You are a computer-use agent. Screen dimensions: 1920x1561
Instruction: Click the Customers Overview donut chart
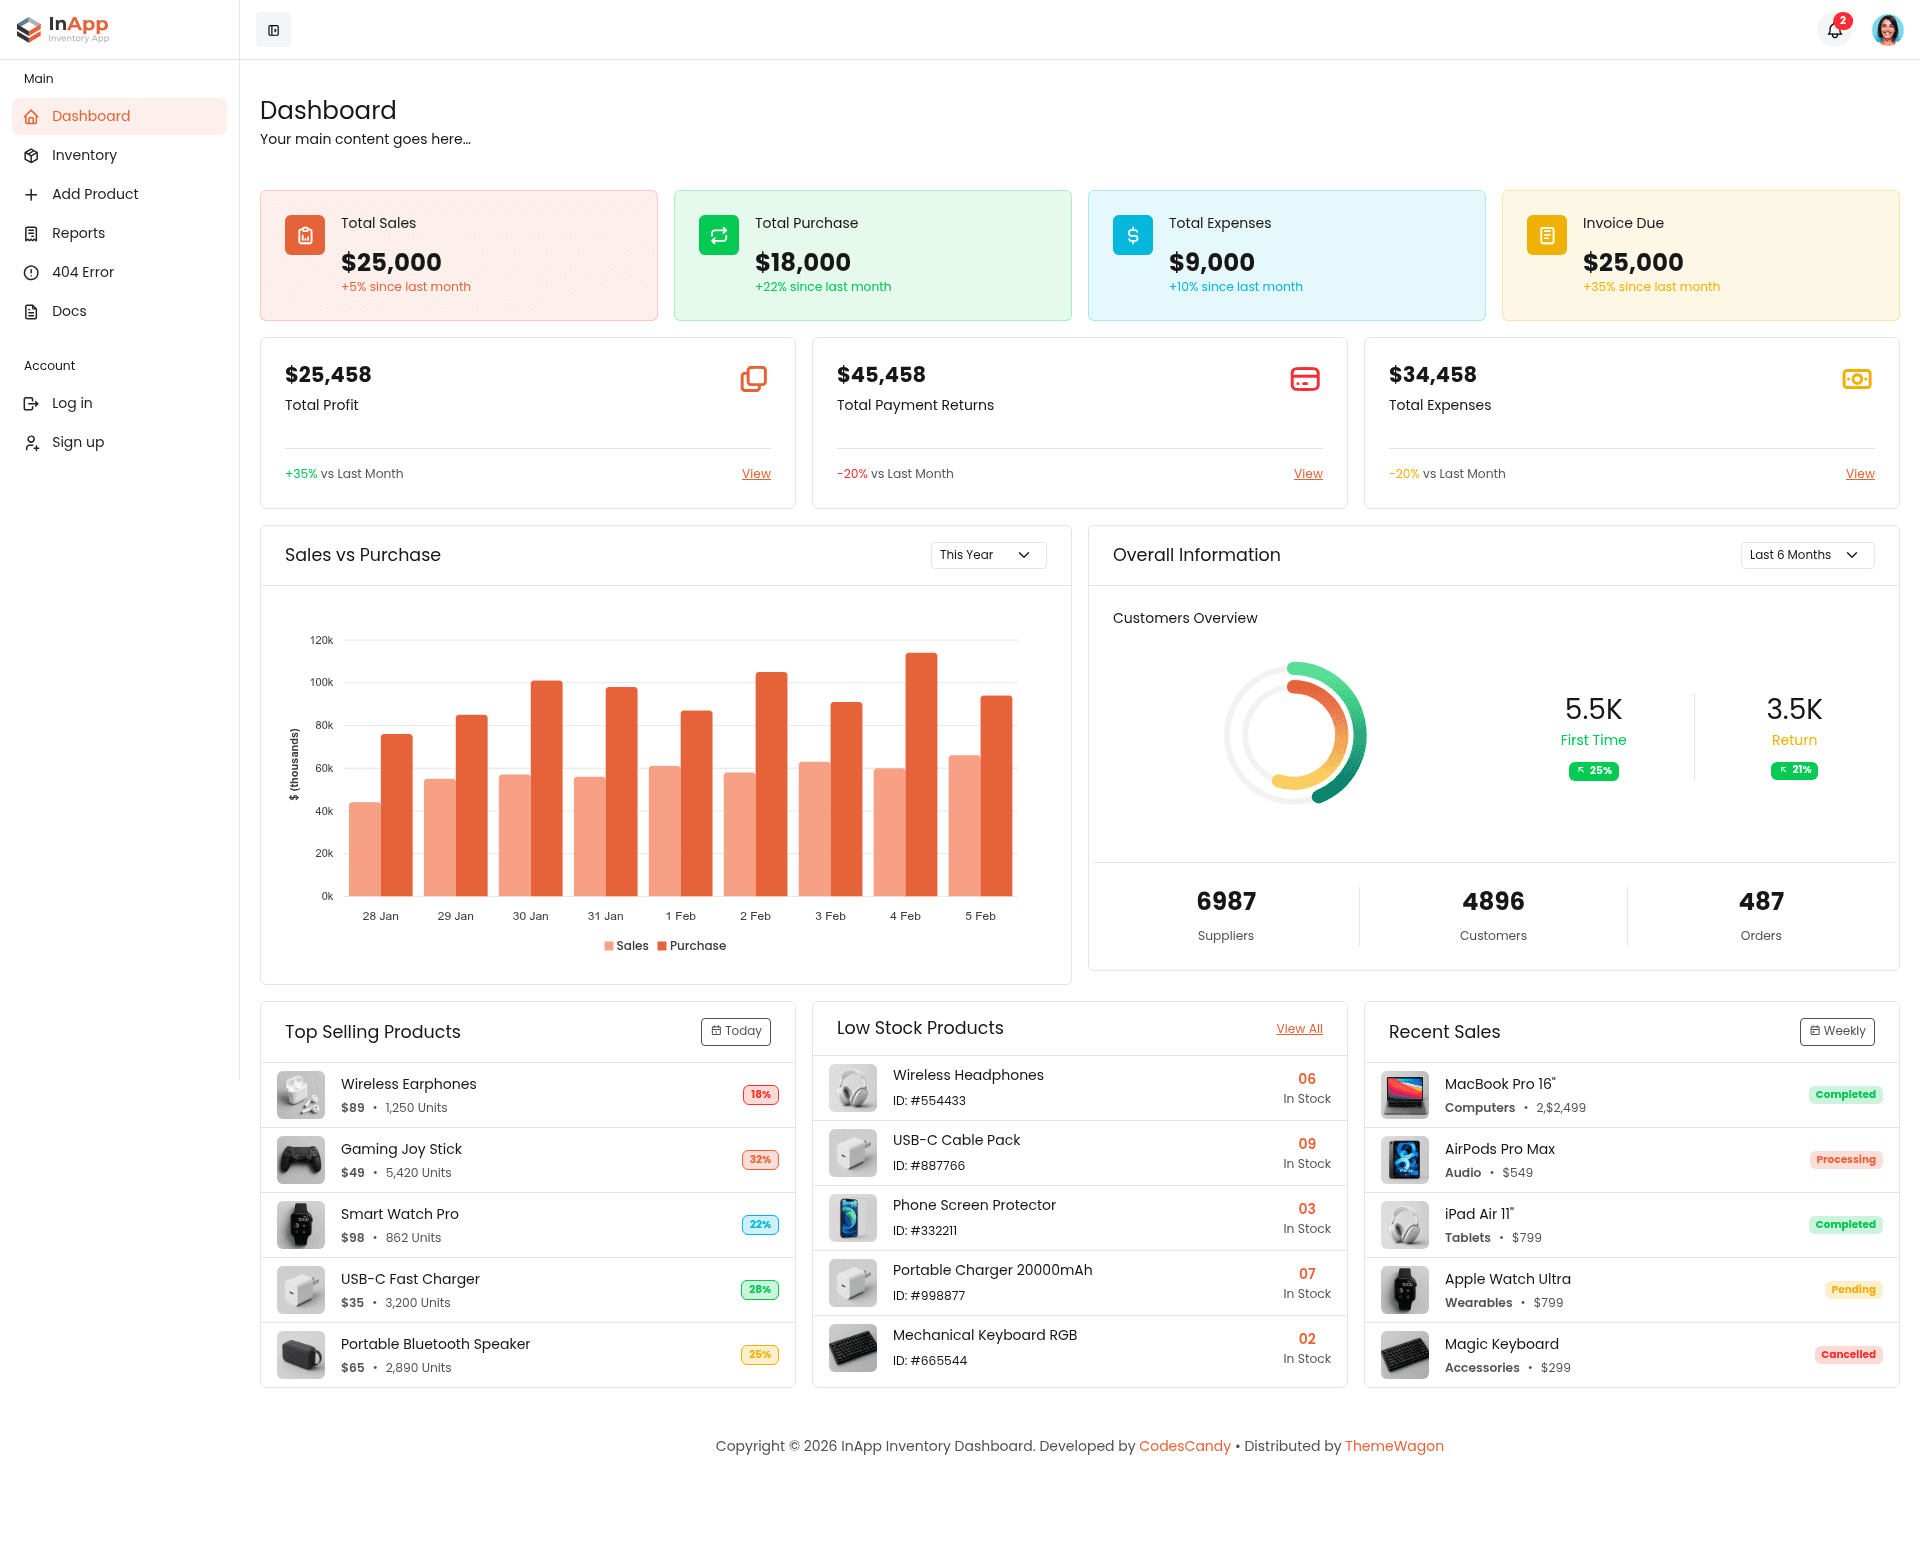[1295, 733]
